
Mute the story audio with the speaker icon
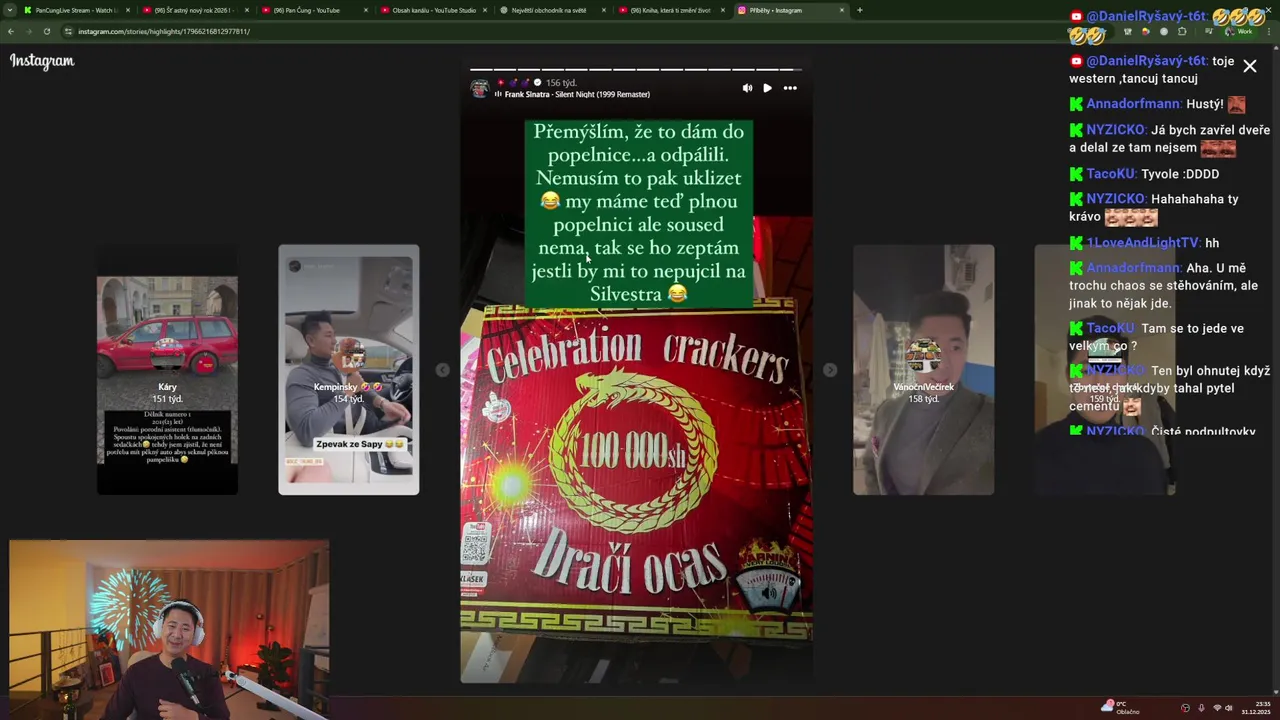(x=747, y=88)
